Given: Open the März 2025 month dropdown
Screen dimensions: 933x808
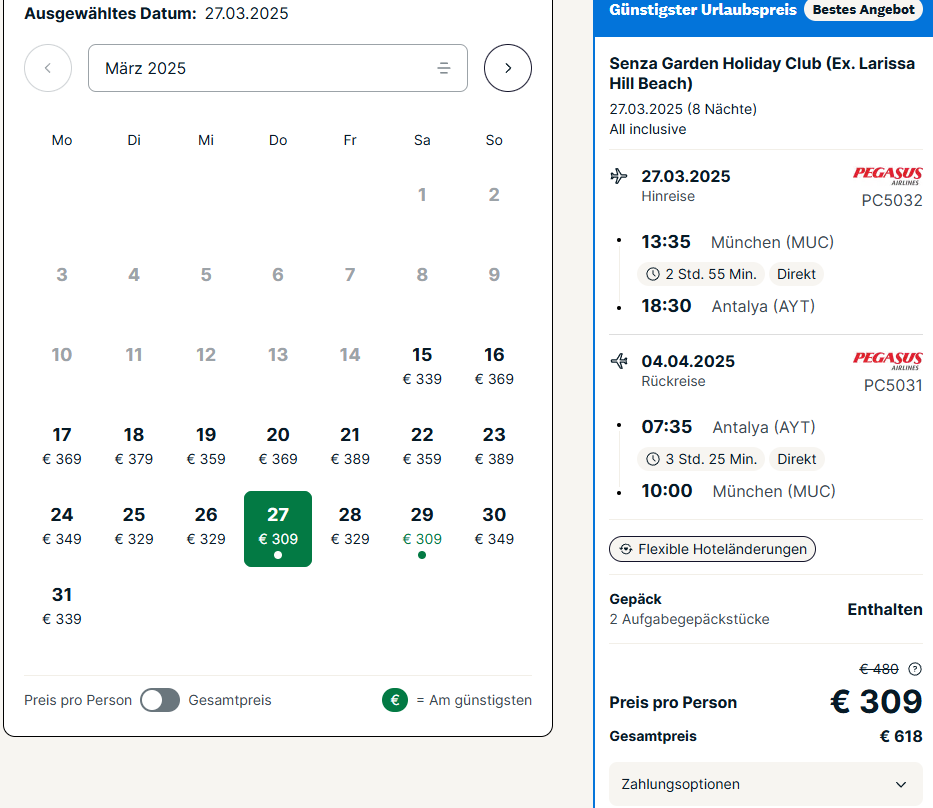Looking at the screenshot, I should [x=278, y=68].
